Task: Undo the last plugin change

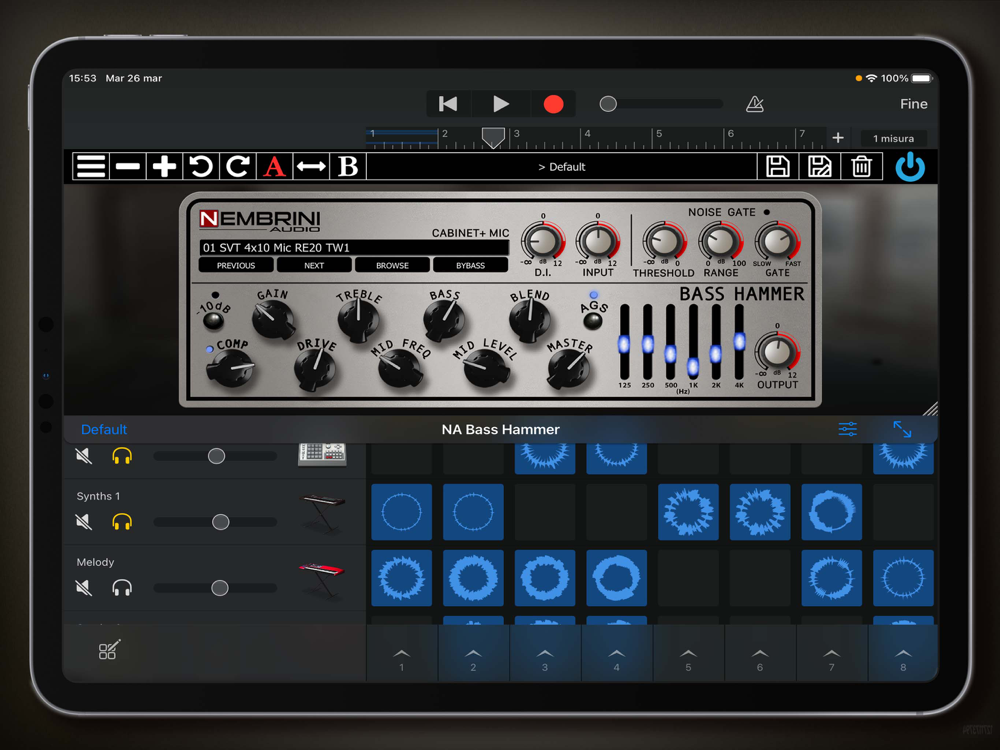Action: tap(201, 166)
